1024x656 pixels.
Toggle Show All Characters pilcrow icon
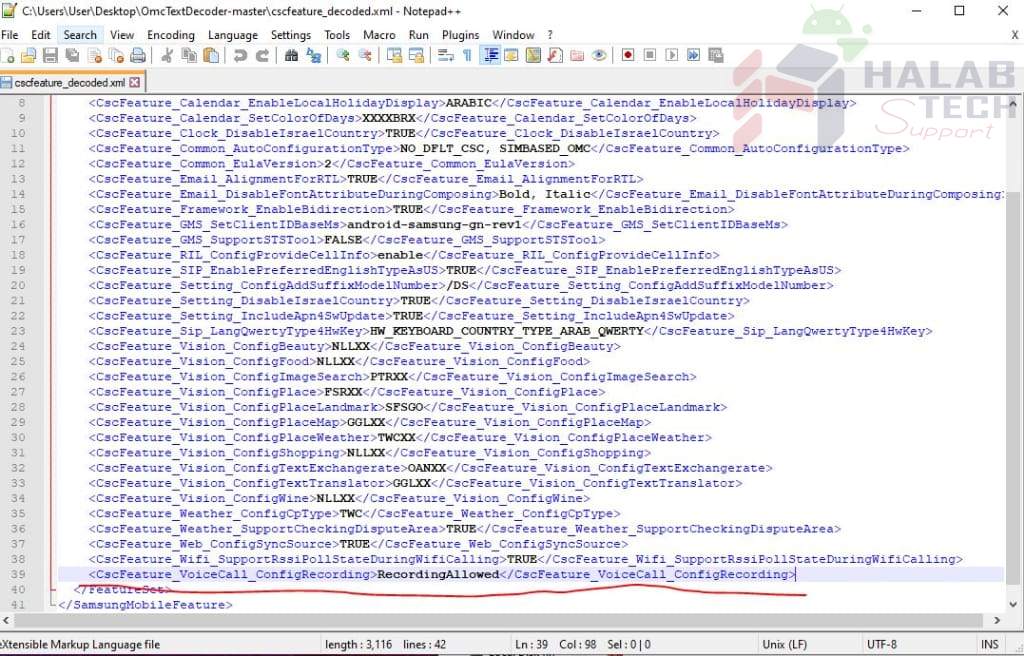coord(468,56)
